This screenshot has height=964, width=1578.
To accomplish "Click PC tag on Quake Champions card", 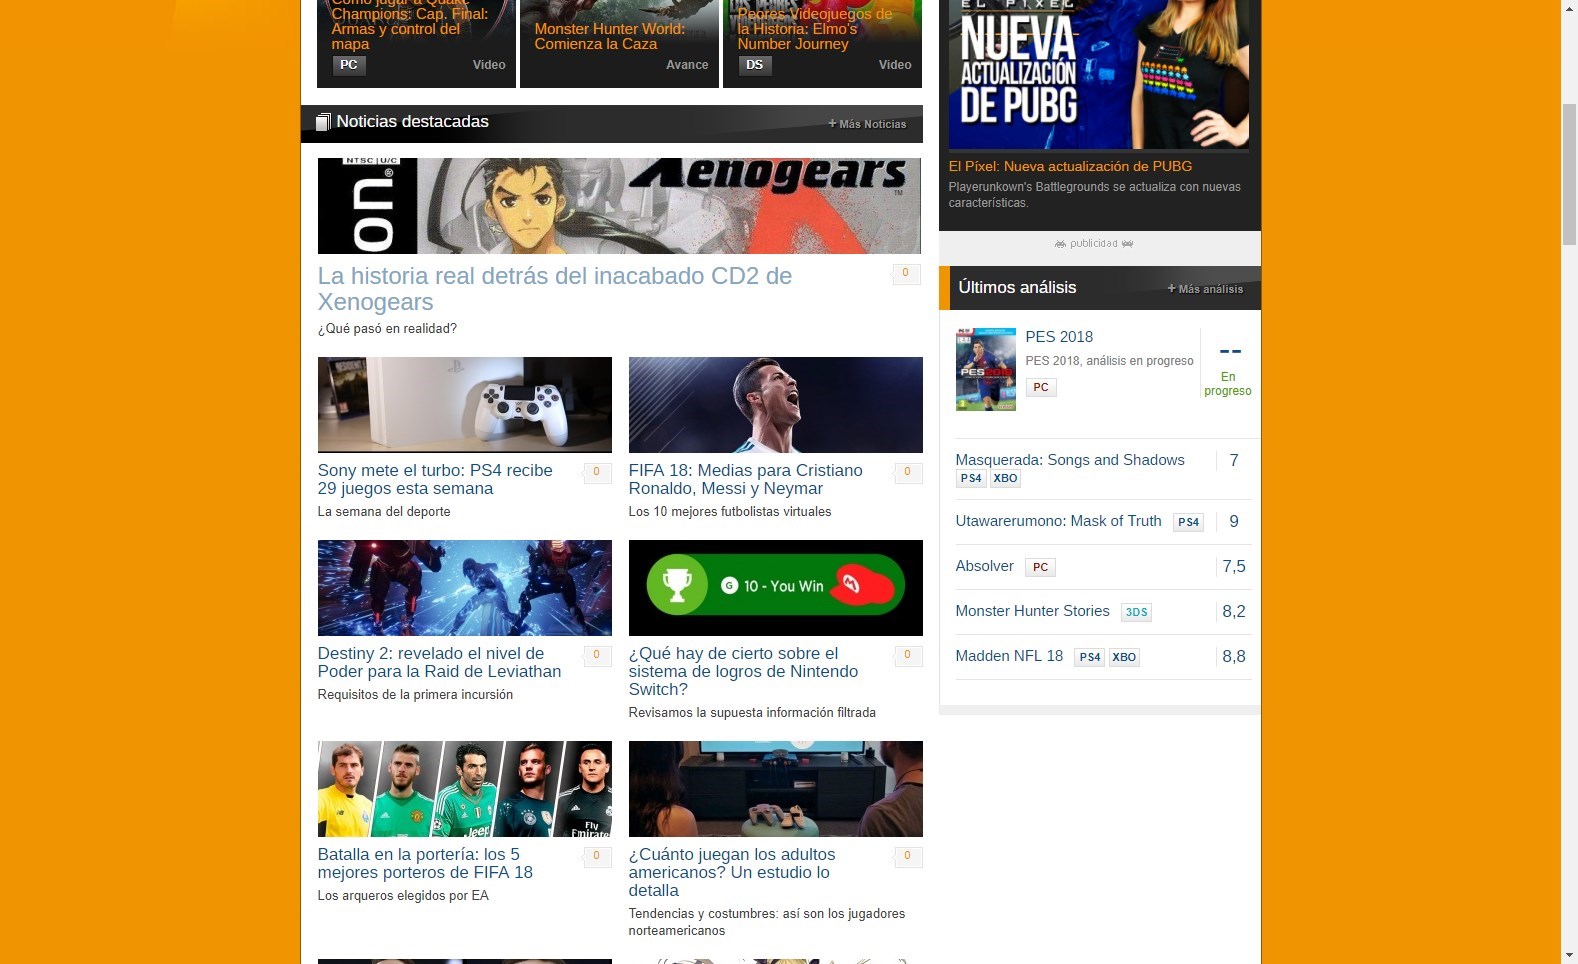I will point(349,65).
